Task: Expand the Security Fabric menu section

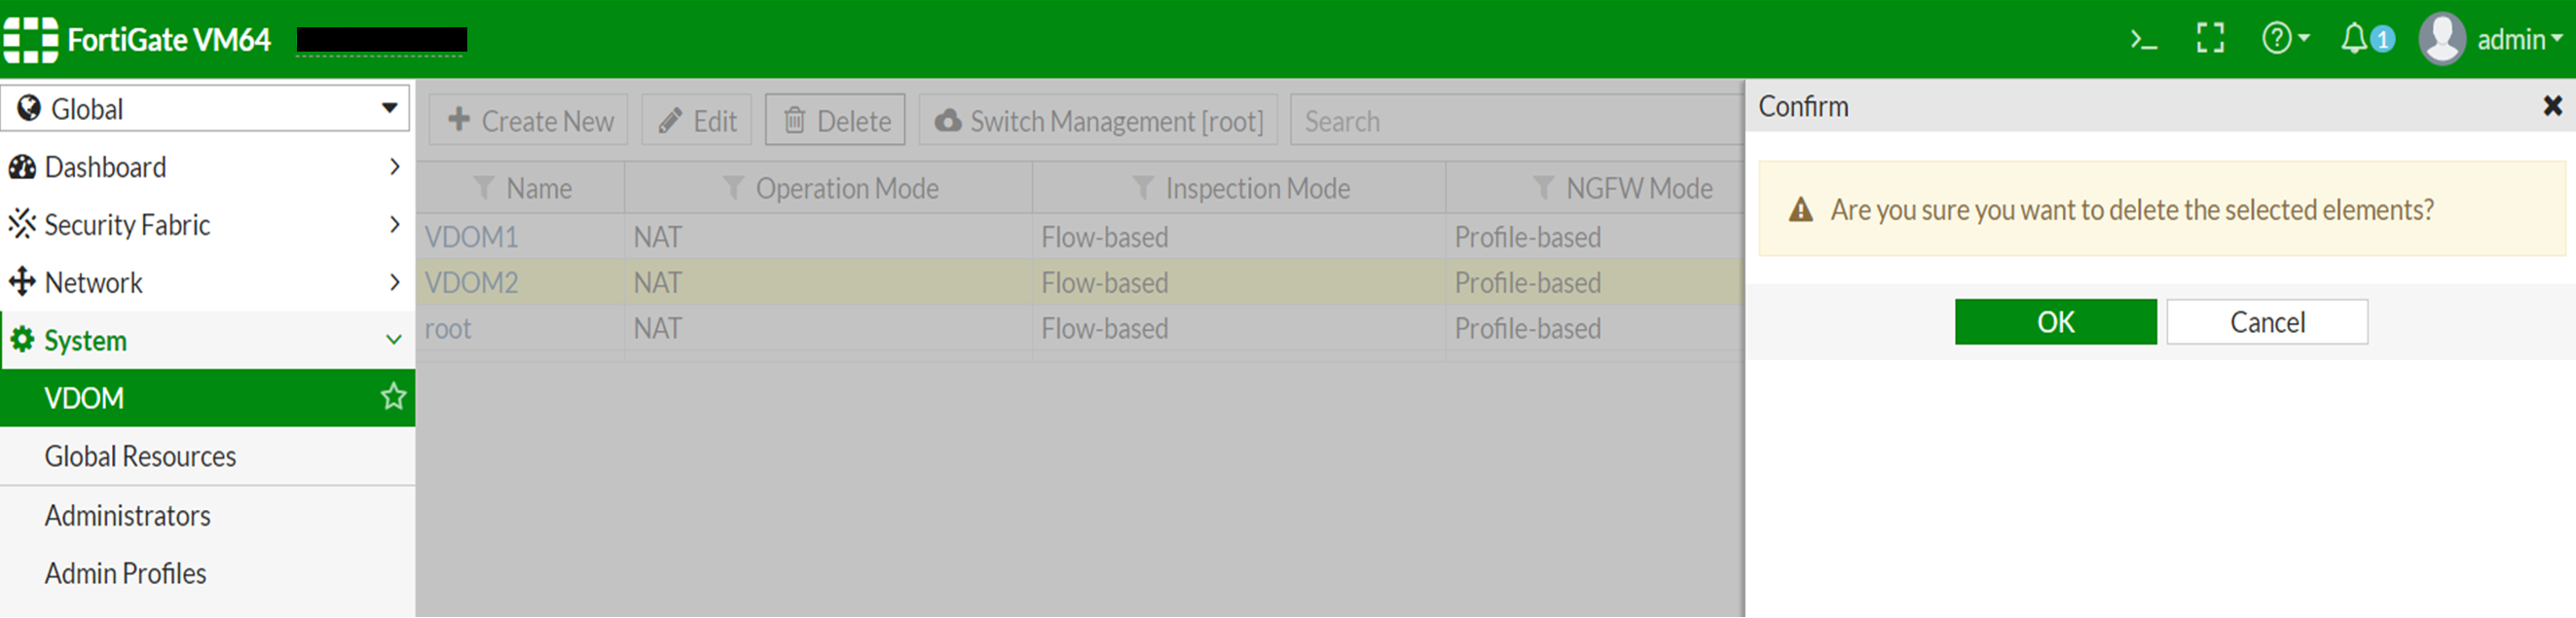Action: [205, 225]
